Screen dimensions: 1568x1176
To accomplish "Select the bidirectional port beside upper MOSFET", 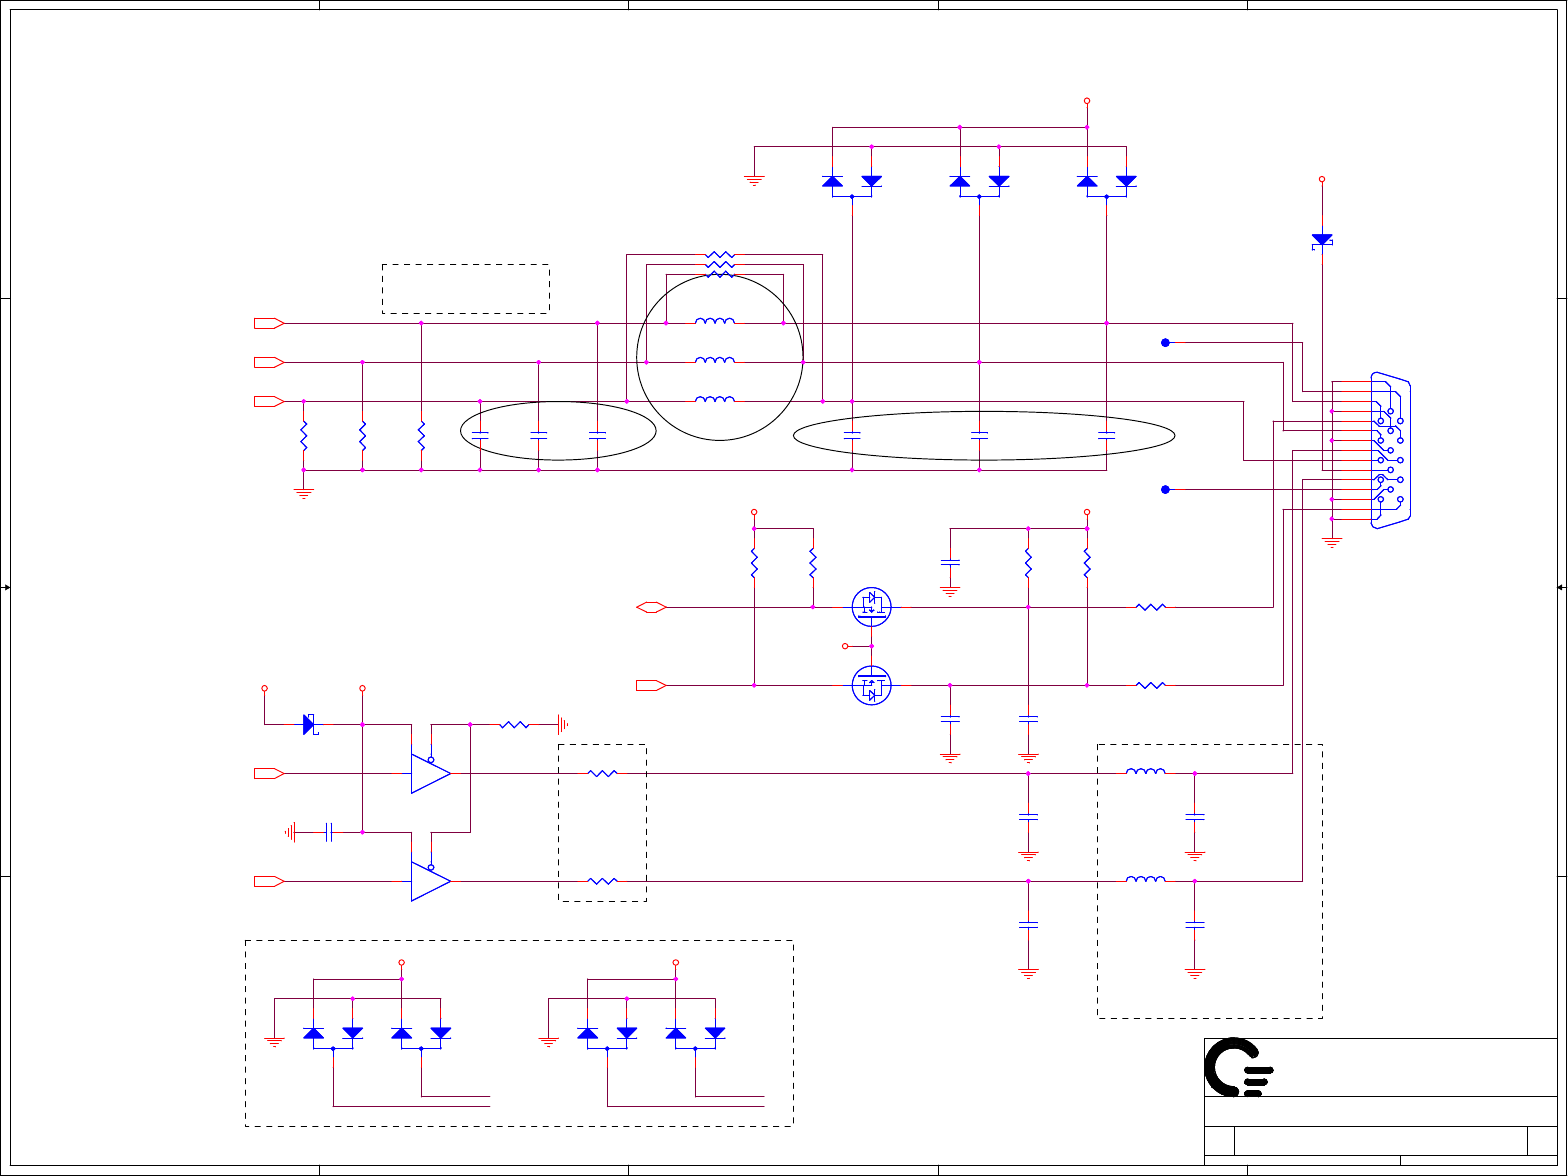I will click(651, 607).
